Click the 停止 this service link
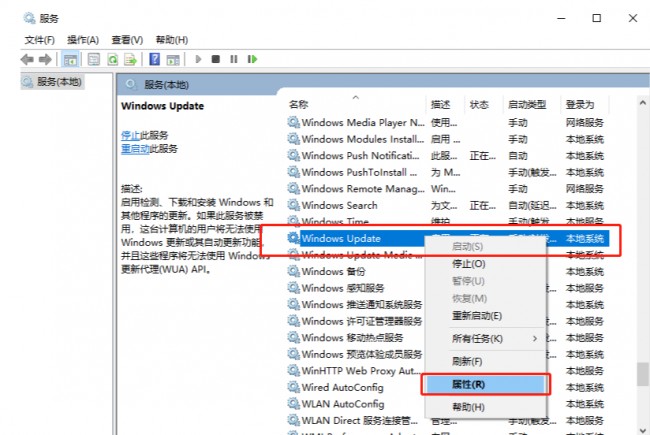This screenshot has width=650, height=435. [131, 135]
